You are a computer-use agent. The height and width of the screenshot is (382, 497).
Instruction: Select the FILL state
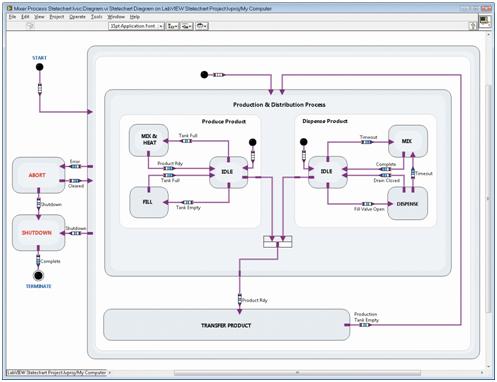click(149, 202)
